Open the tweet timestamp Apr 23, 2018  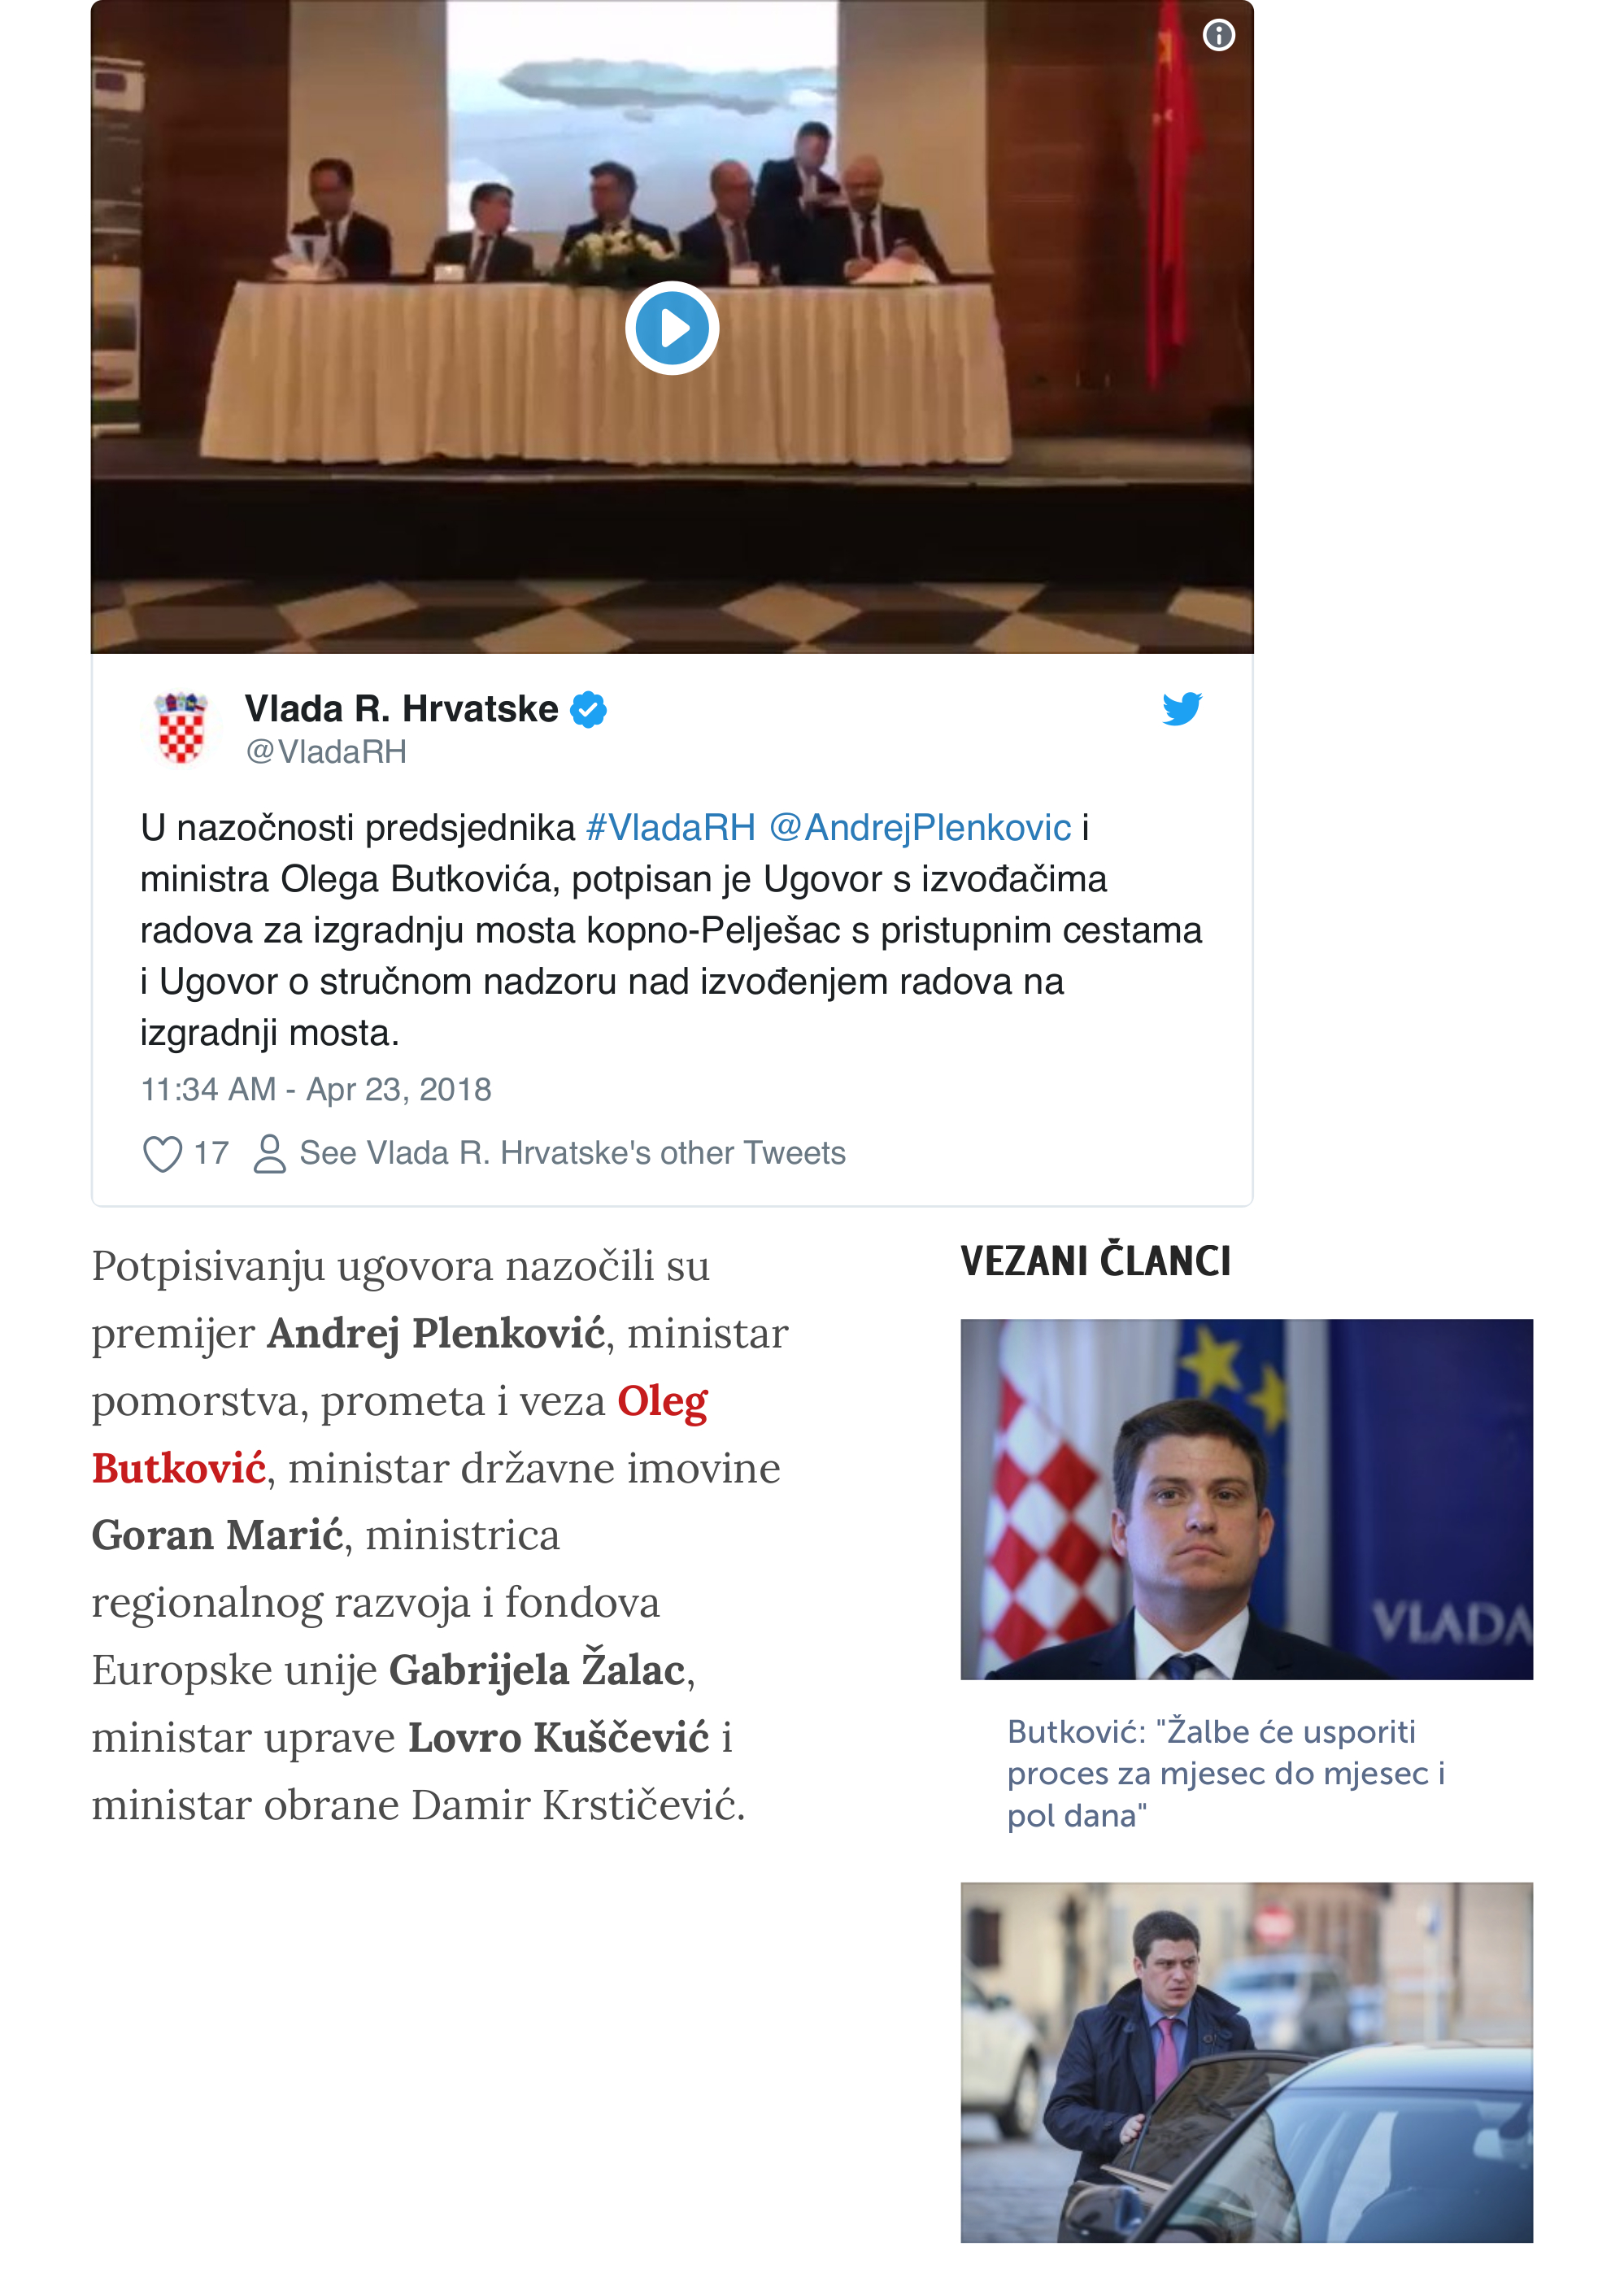pyautogui.click(x=316, y=1089)
